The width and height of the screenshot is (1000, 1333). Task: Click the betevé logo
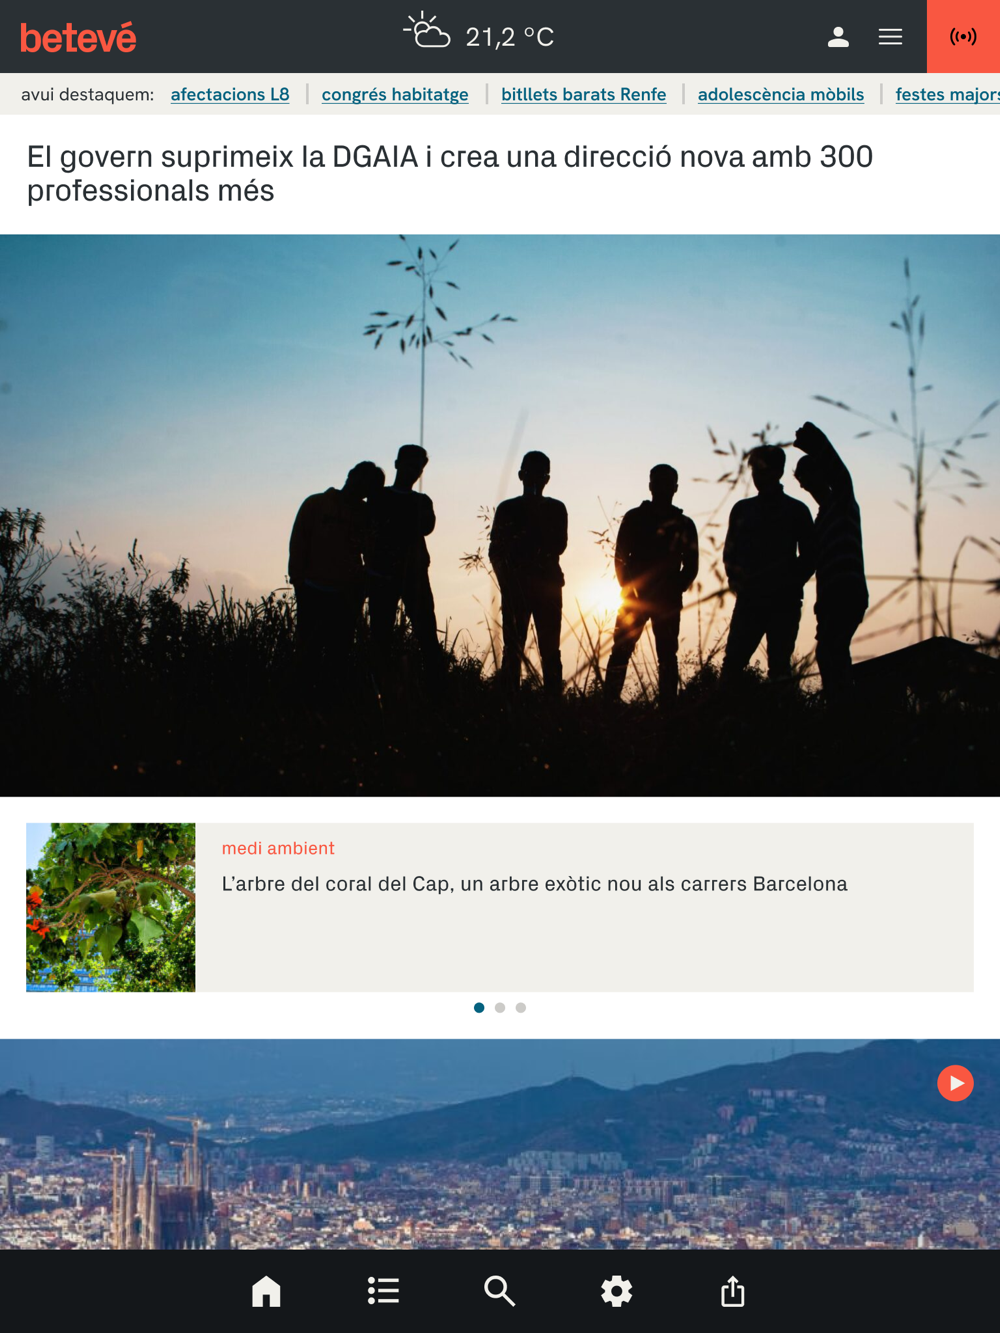click(x=78, y=38)
